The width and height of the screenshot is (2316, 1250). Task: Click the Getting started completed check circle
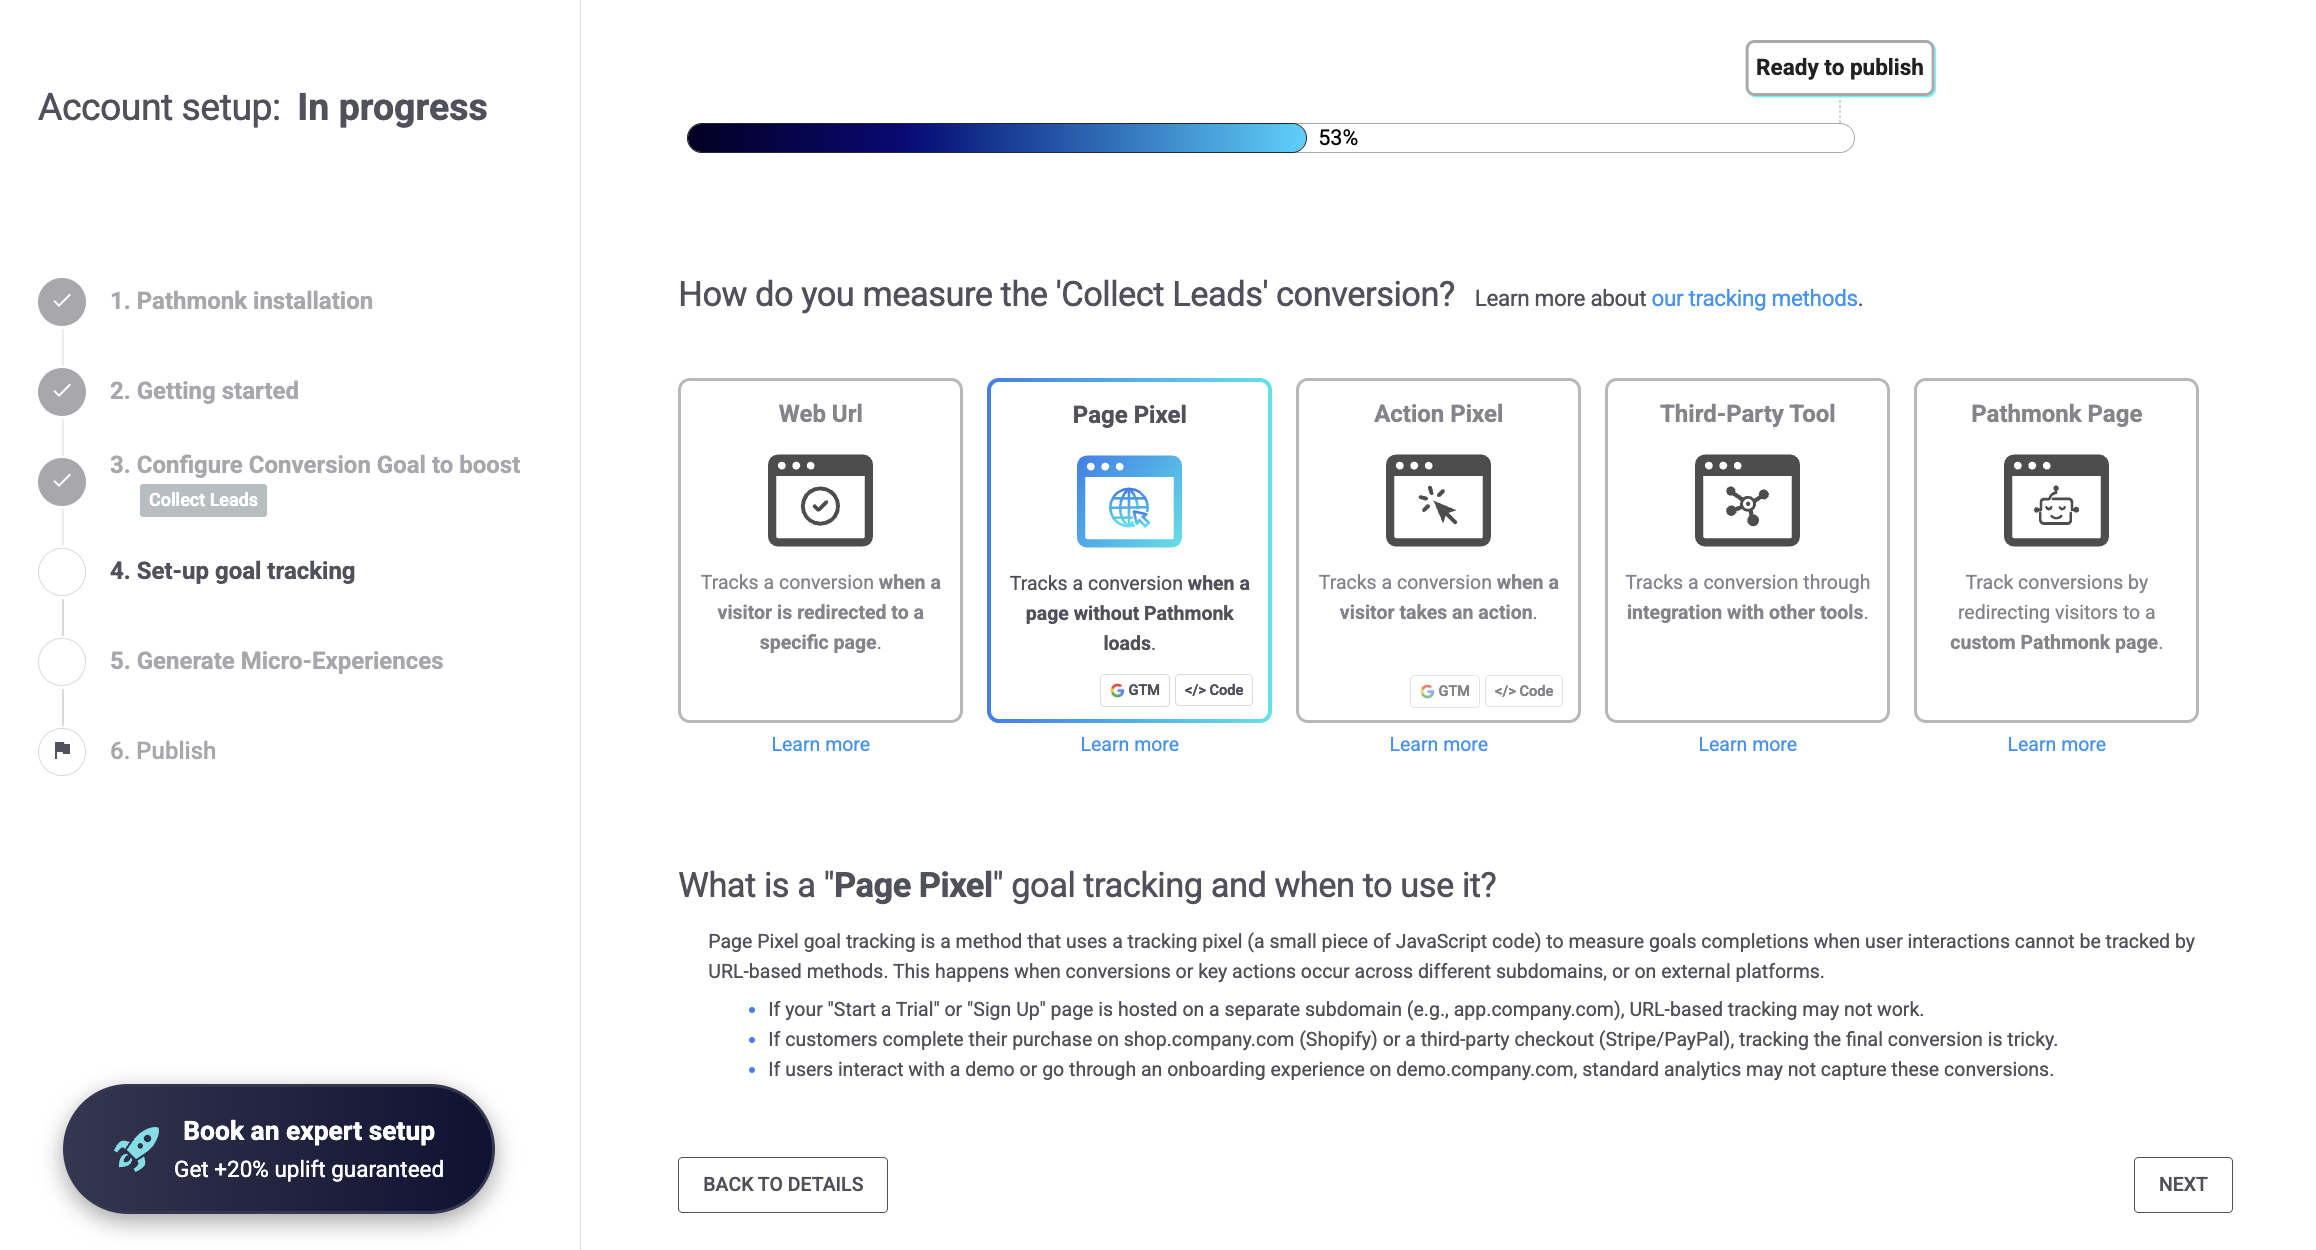(x=62, y=391)
